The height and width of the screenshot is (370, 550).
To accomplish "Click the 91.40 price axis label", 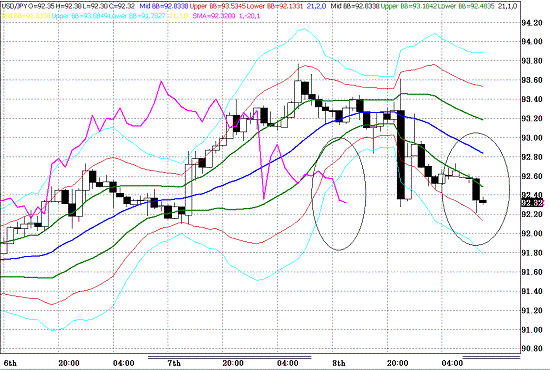I will click(x=532, y=291).
